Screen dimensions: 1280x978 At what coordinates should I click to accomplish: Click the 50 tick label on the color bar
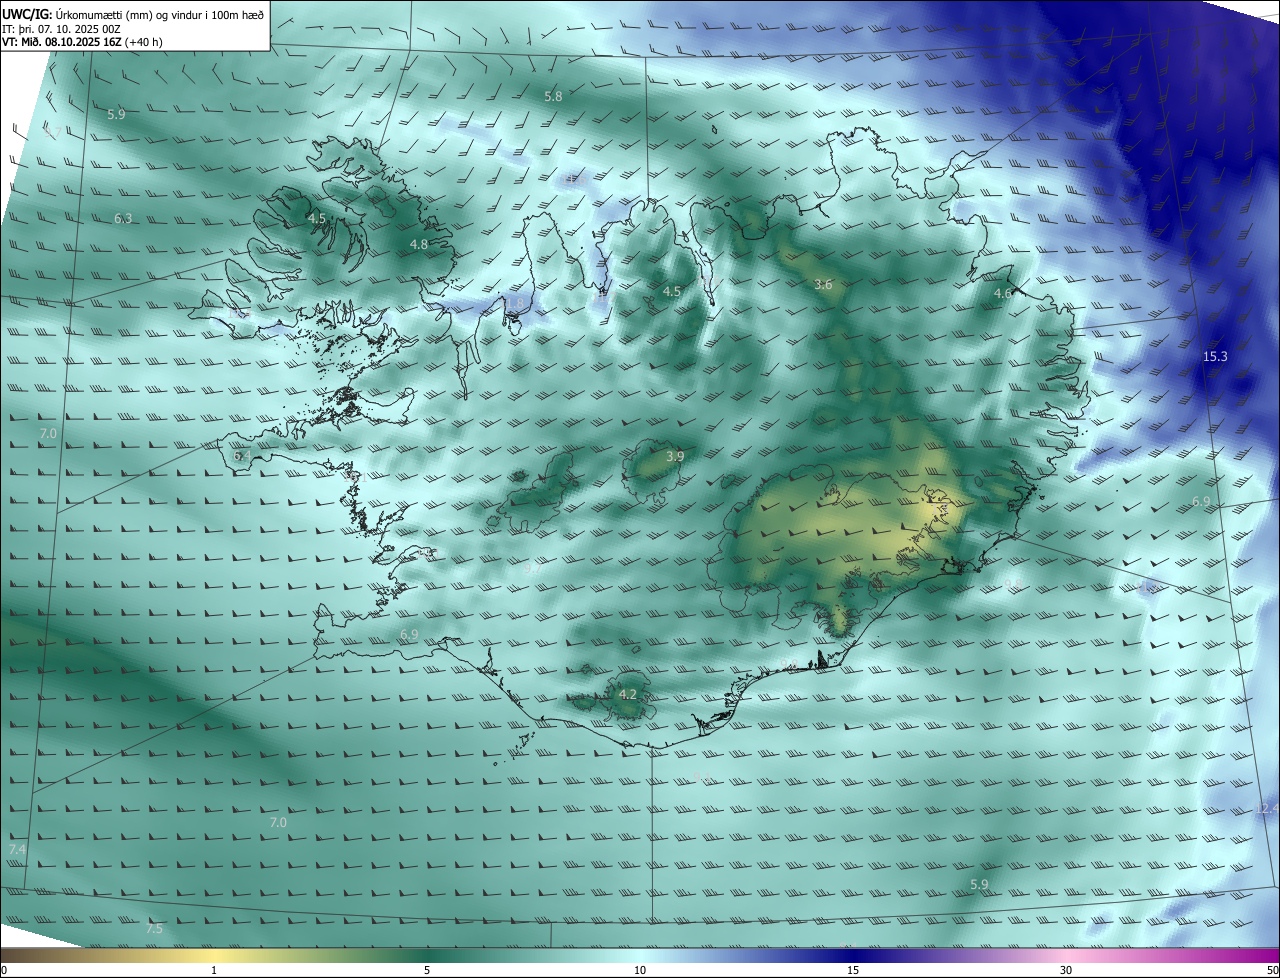click(x=1272, y=970)
